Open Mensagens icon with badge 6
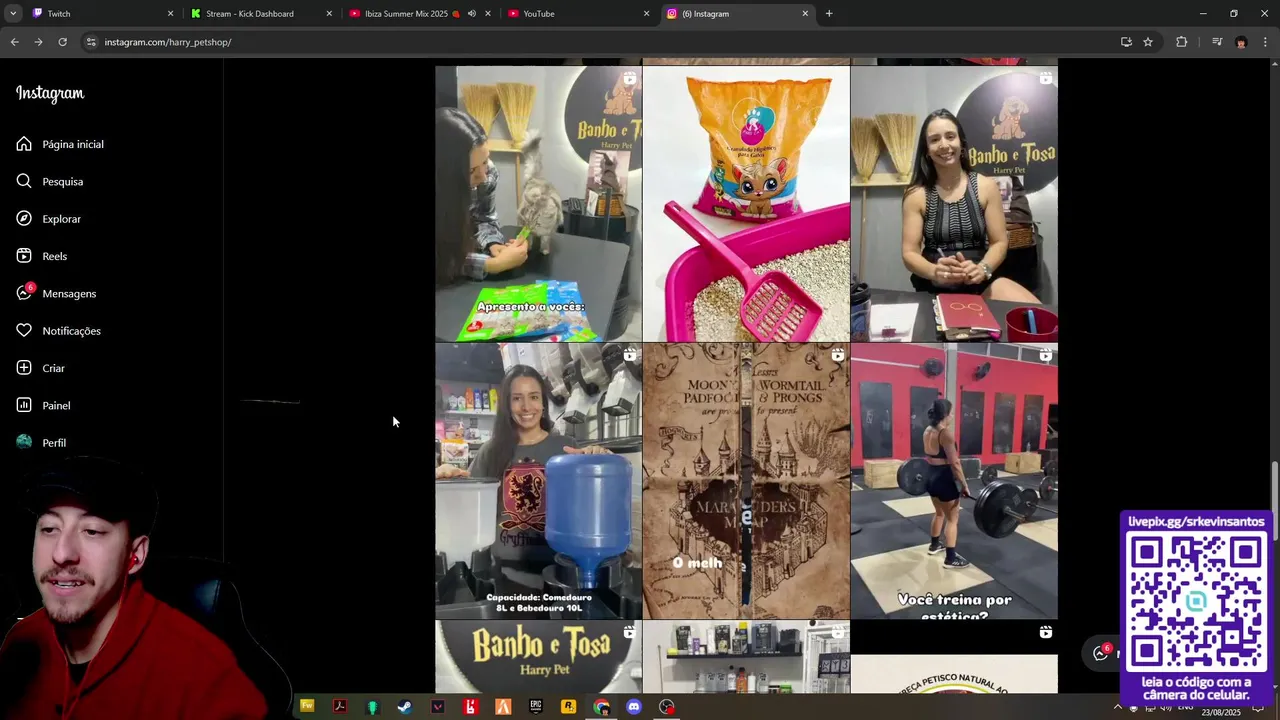The height and width of the screenshot is (720, 1280). click(25, 293)
